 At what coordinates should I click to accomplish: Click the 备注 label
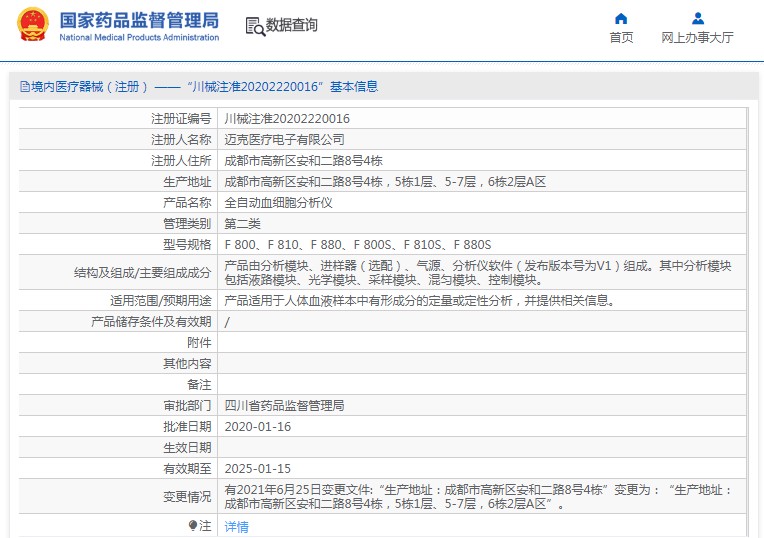tap(199, 384)
